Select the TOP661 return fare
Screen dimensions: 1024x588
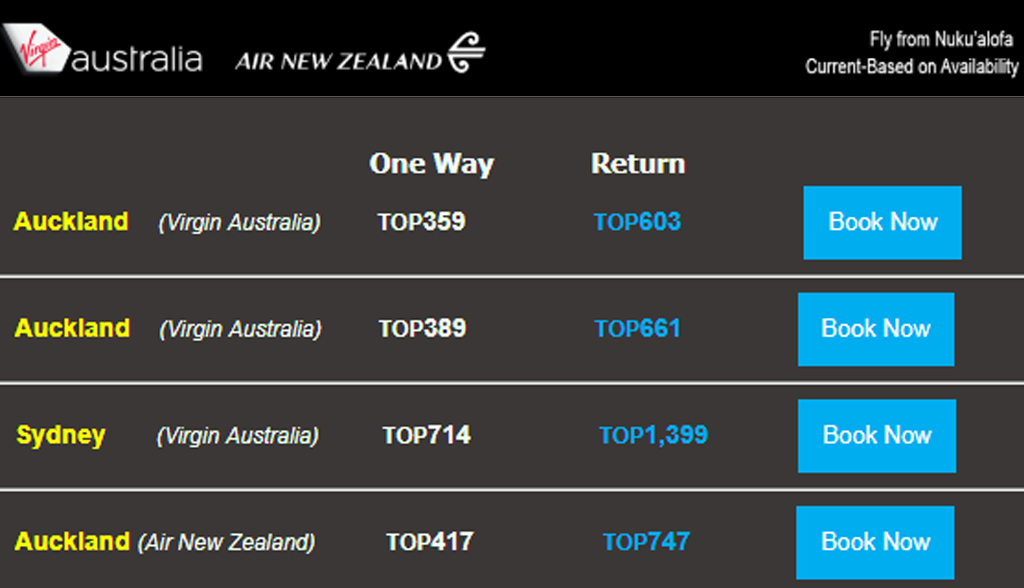click(x=637, y=329)
